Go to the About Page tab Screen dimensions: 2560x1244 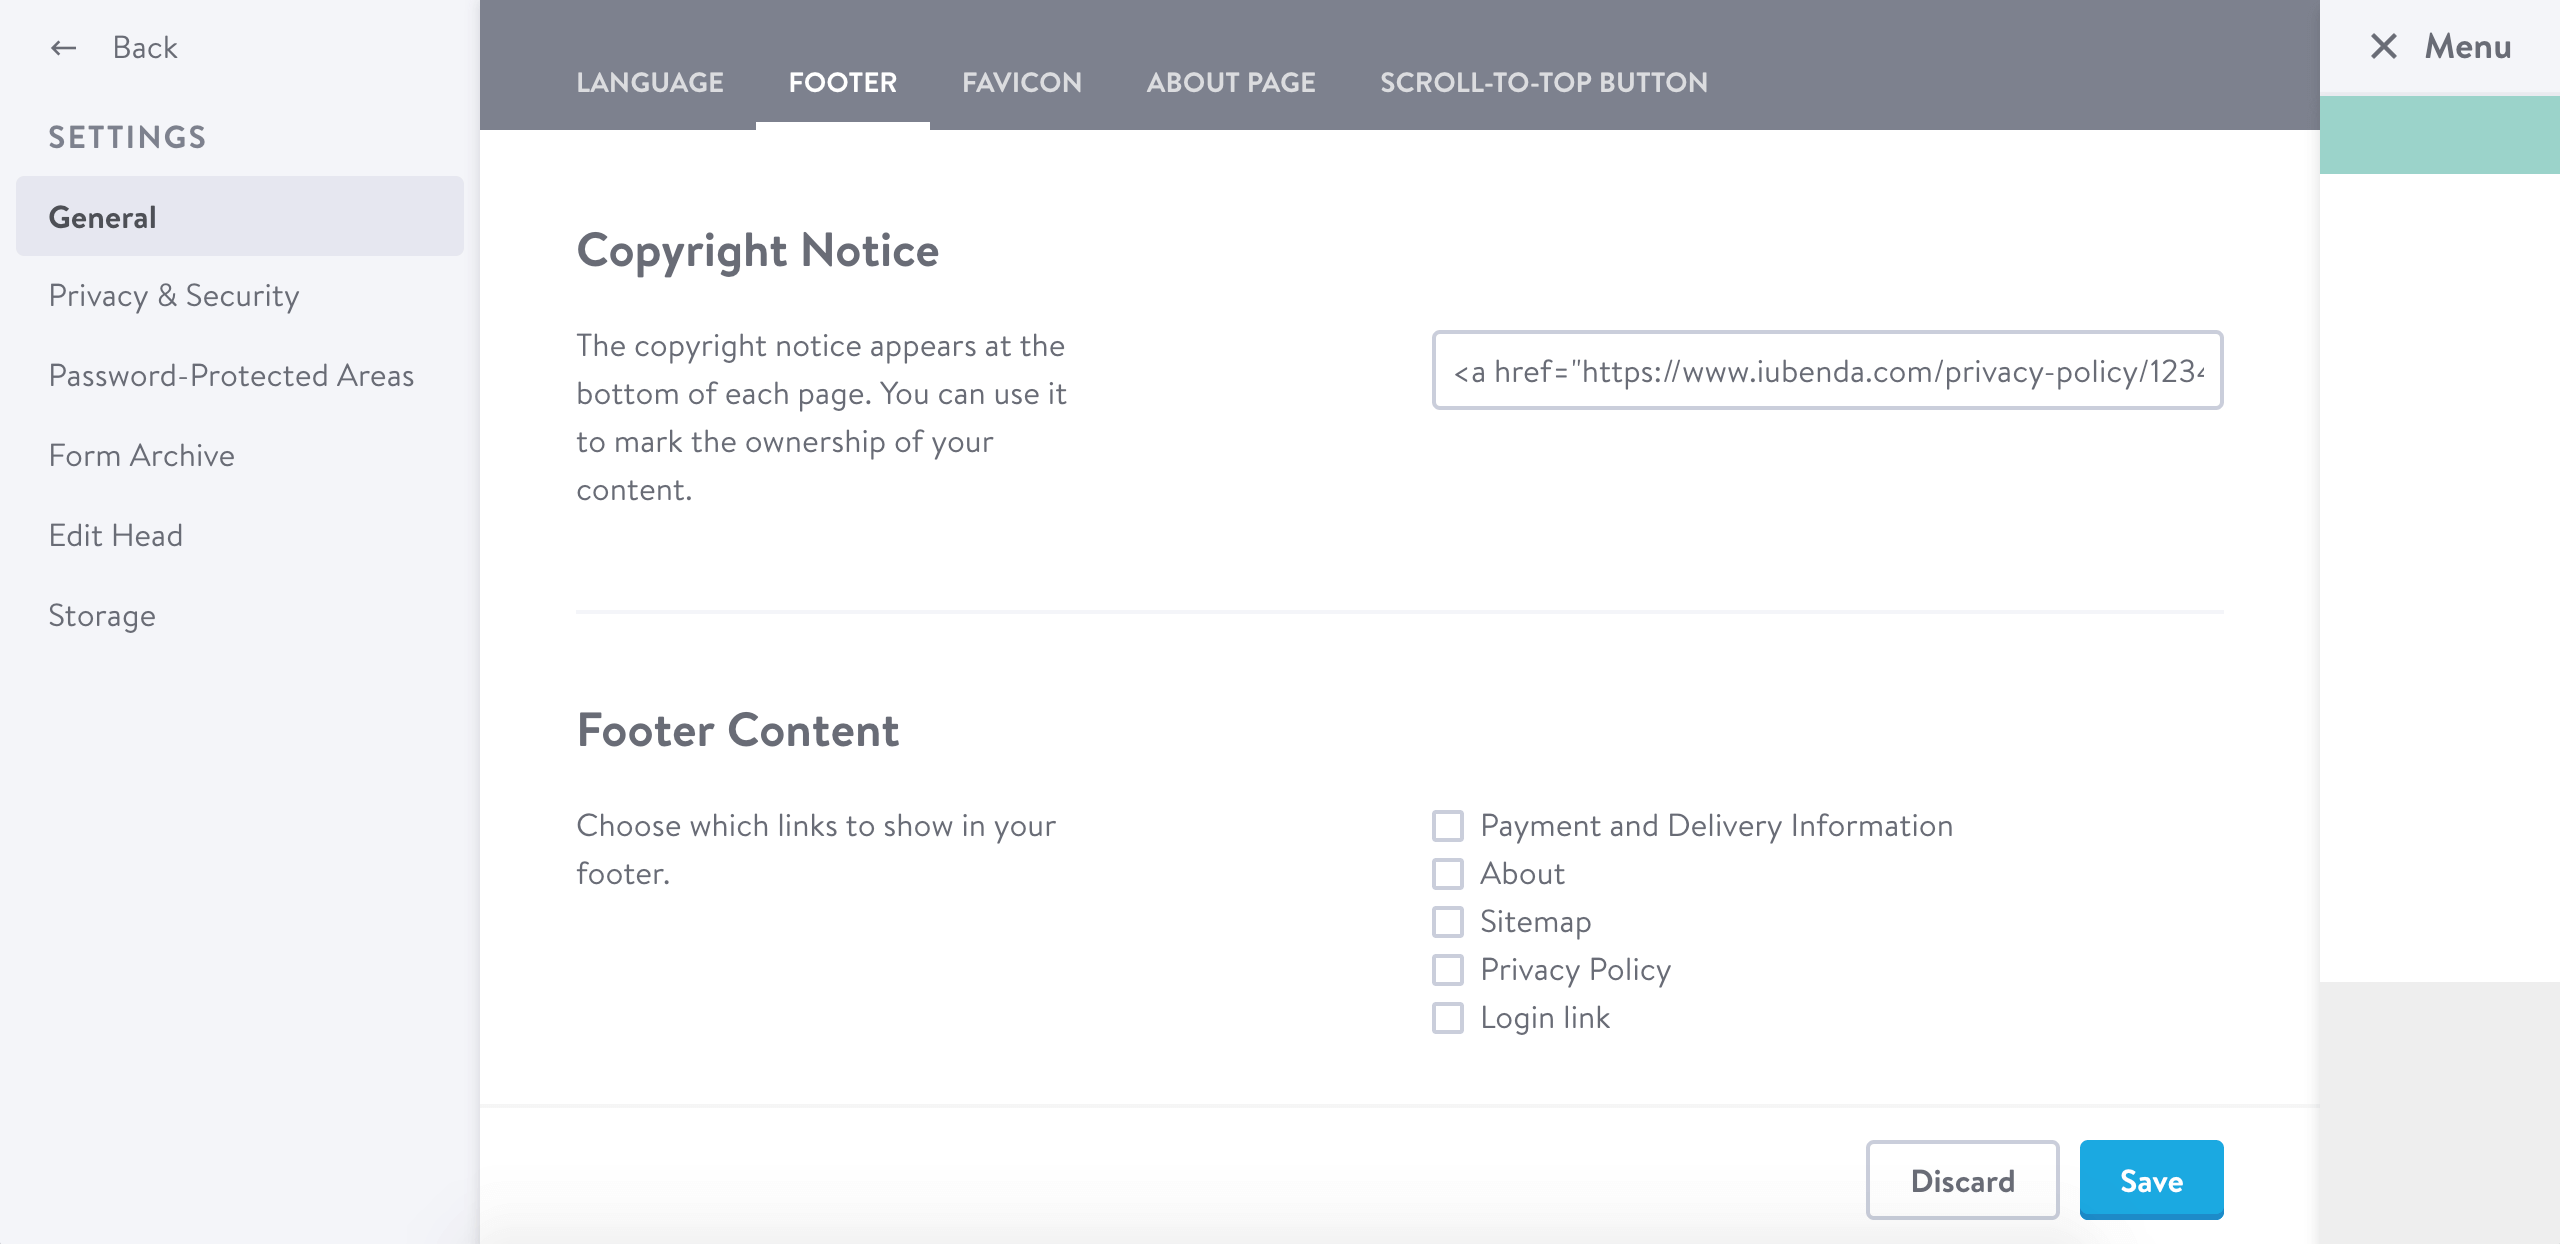click(x=1230, y=82)
